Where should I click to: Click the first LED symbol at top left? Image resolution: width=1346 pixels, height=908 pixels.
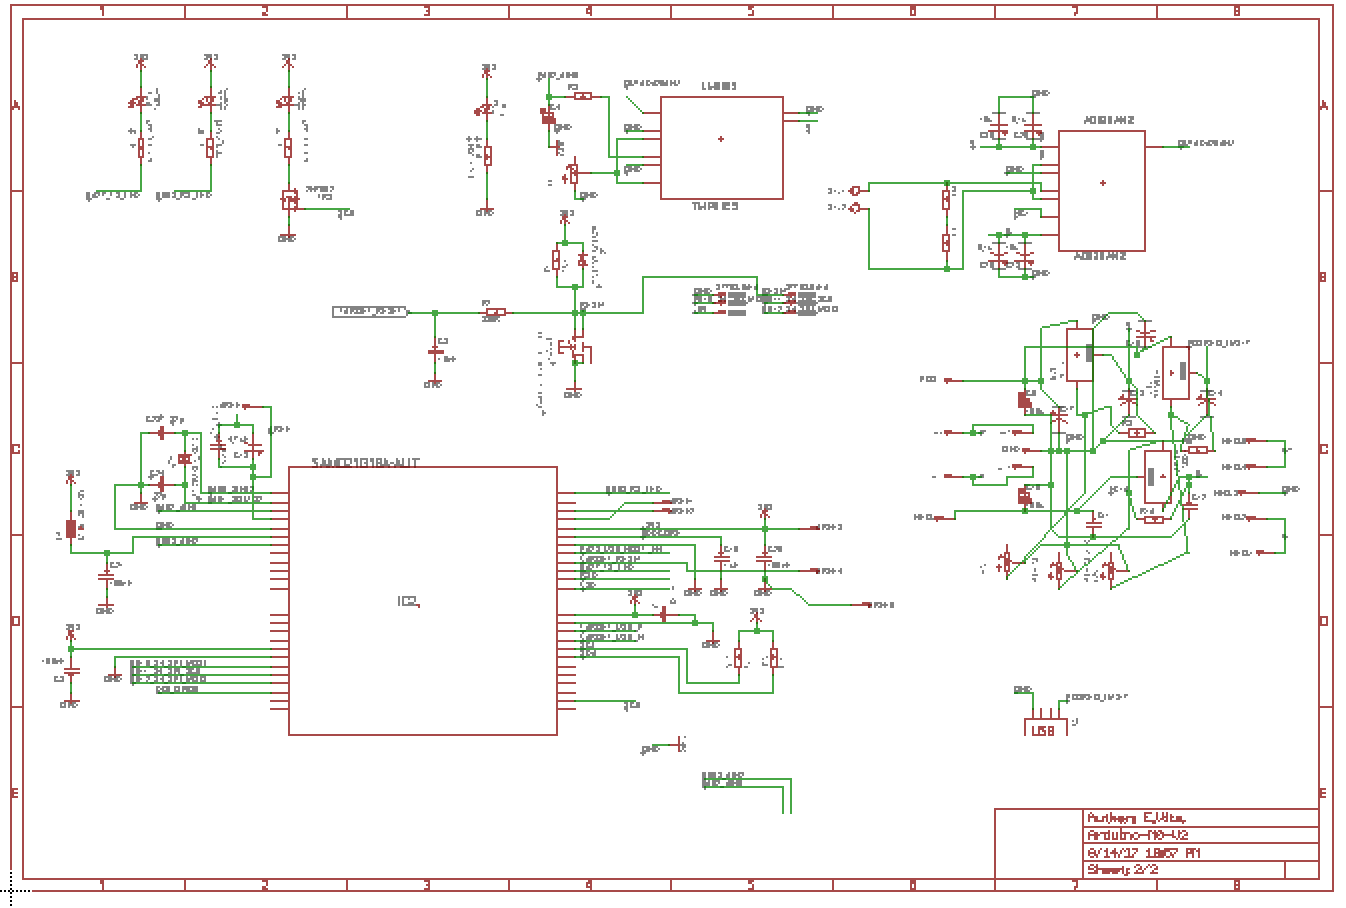point(140,102)
